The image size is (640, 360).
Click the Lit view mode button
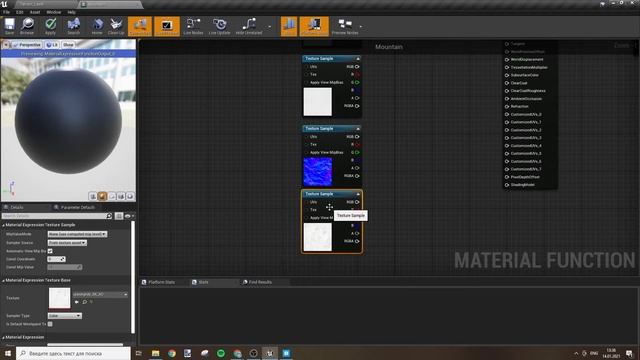(x=52, y=45)
